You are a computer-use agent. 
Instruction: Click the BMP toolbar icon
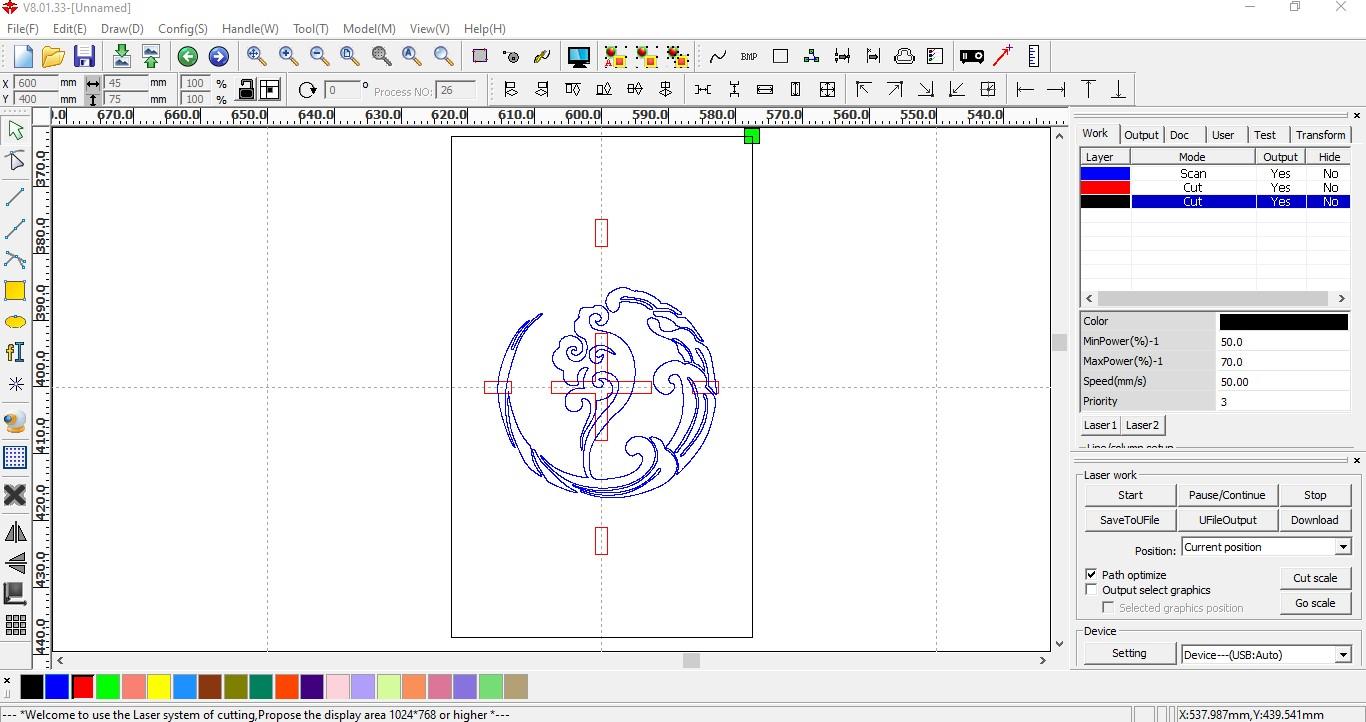pos(749,57)
